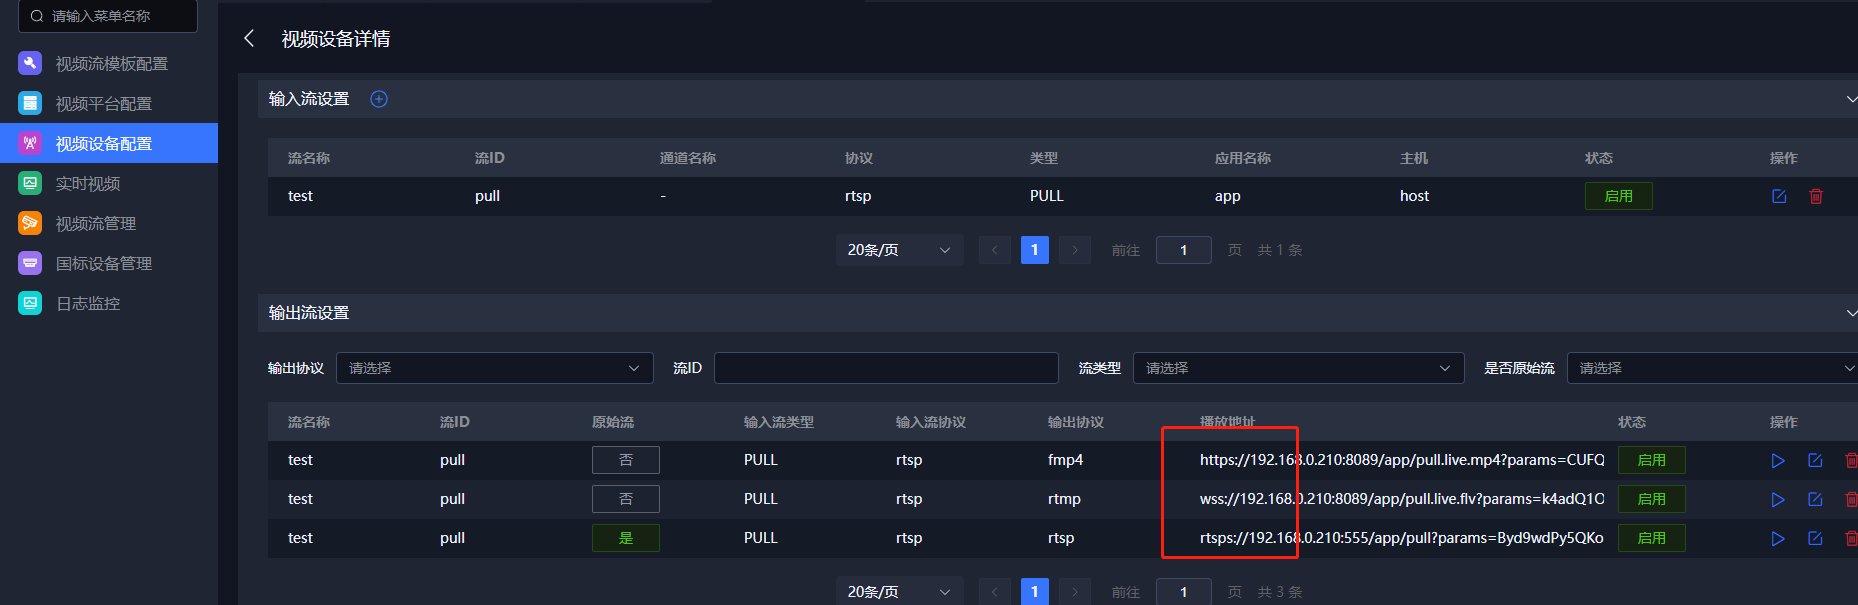Click the wss flv playback address

[x=1402, y=499]
